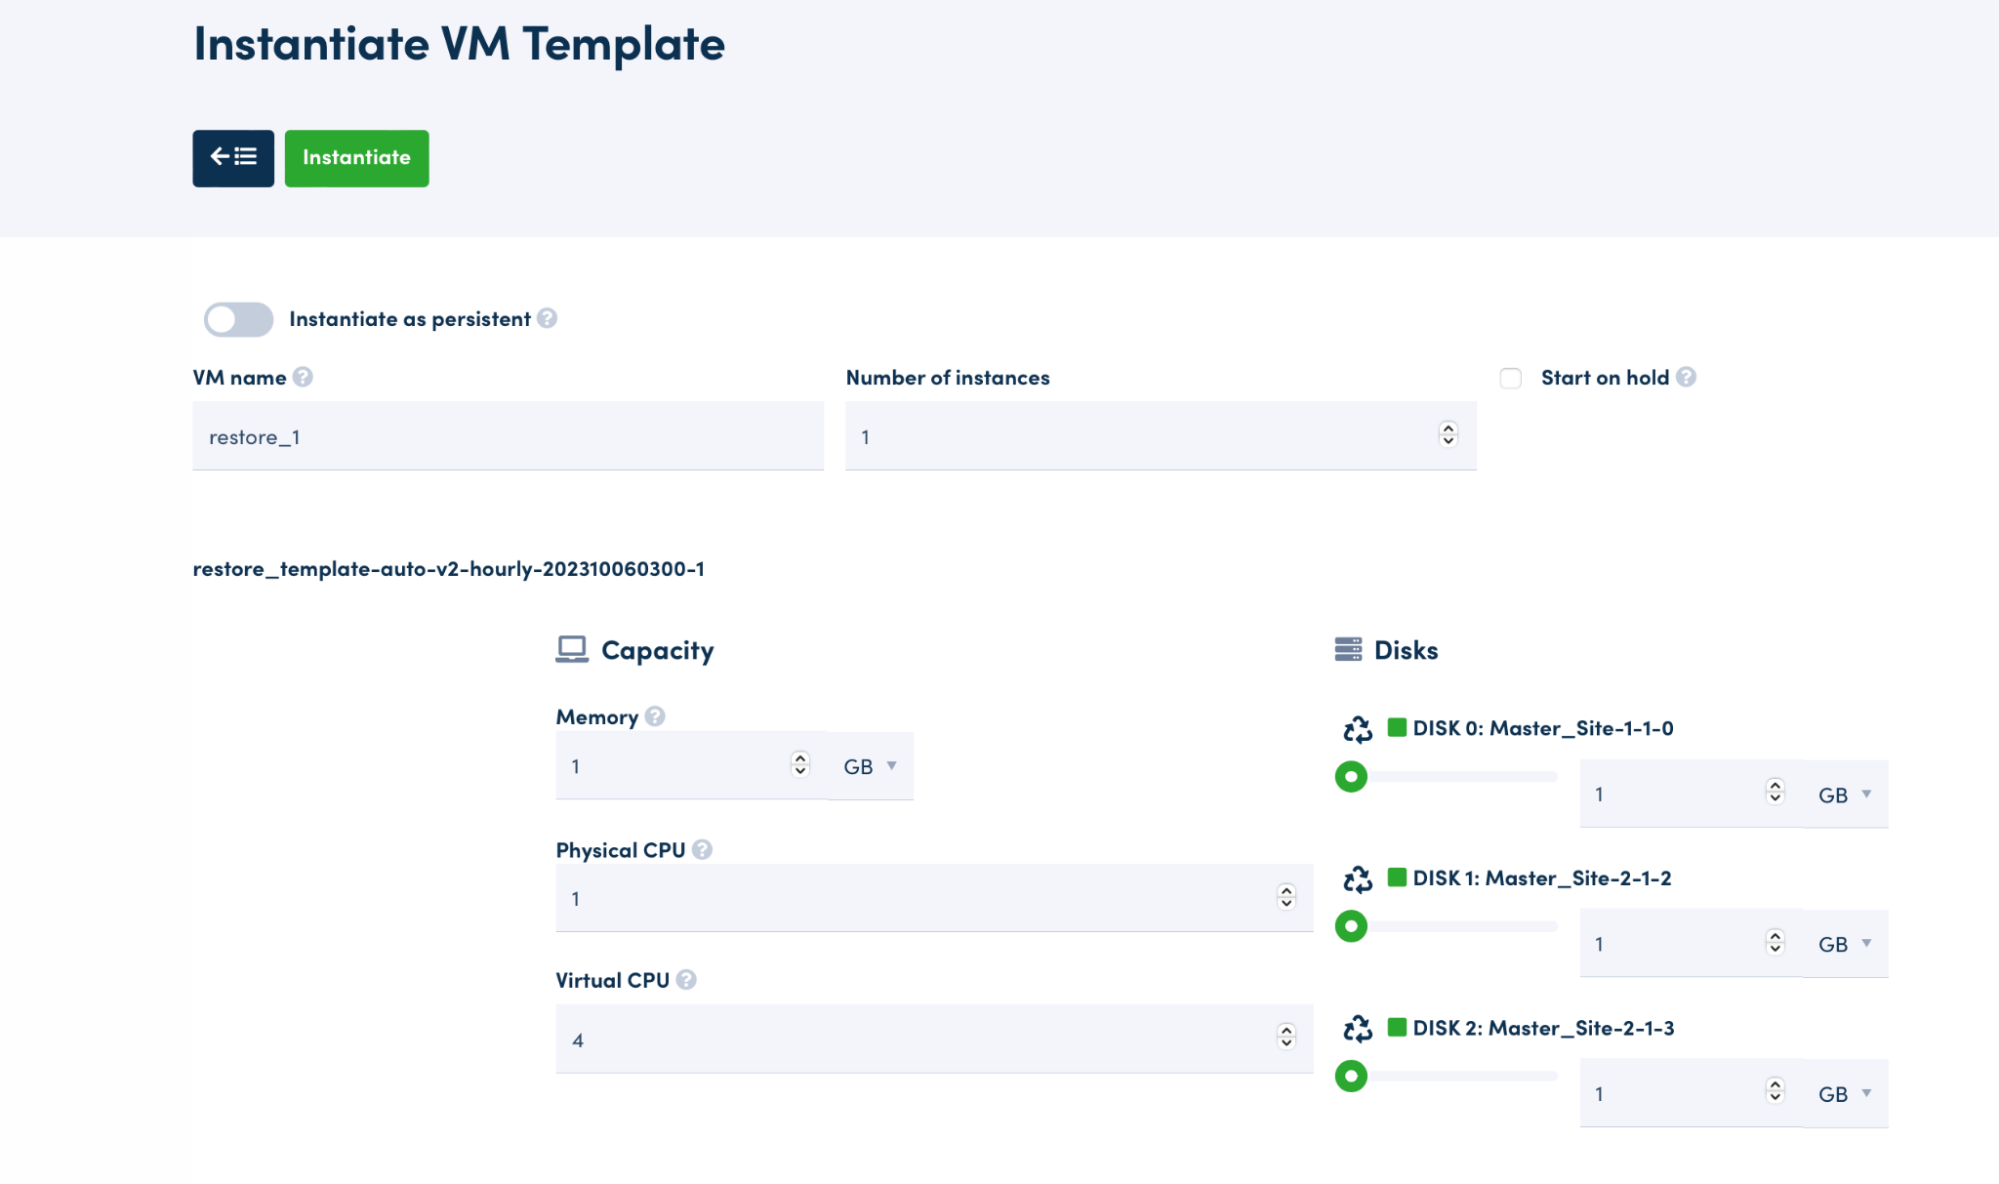Screen dimensions: 1999x1184
Task: Open DISK 2 size unit dropdown
Action: click(1845, 1093)
